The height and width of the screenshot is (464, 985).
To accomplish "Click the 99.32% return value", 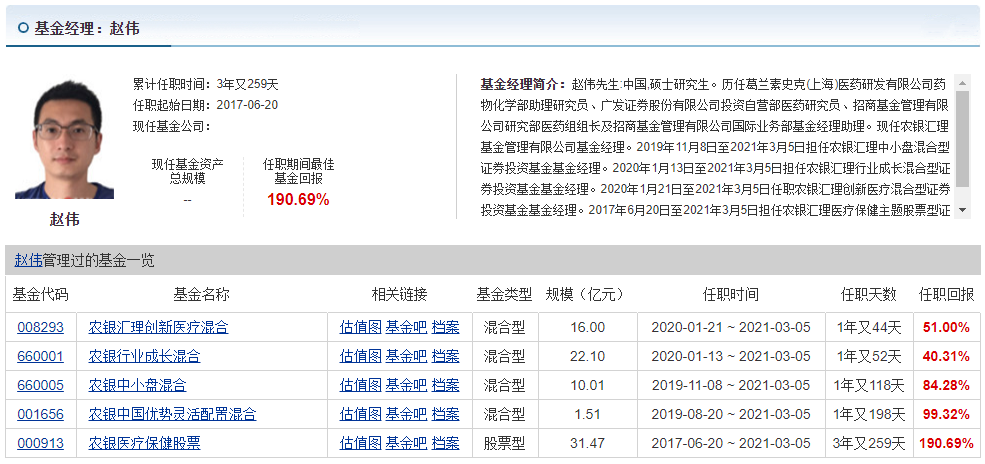I will [947, 414].
